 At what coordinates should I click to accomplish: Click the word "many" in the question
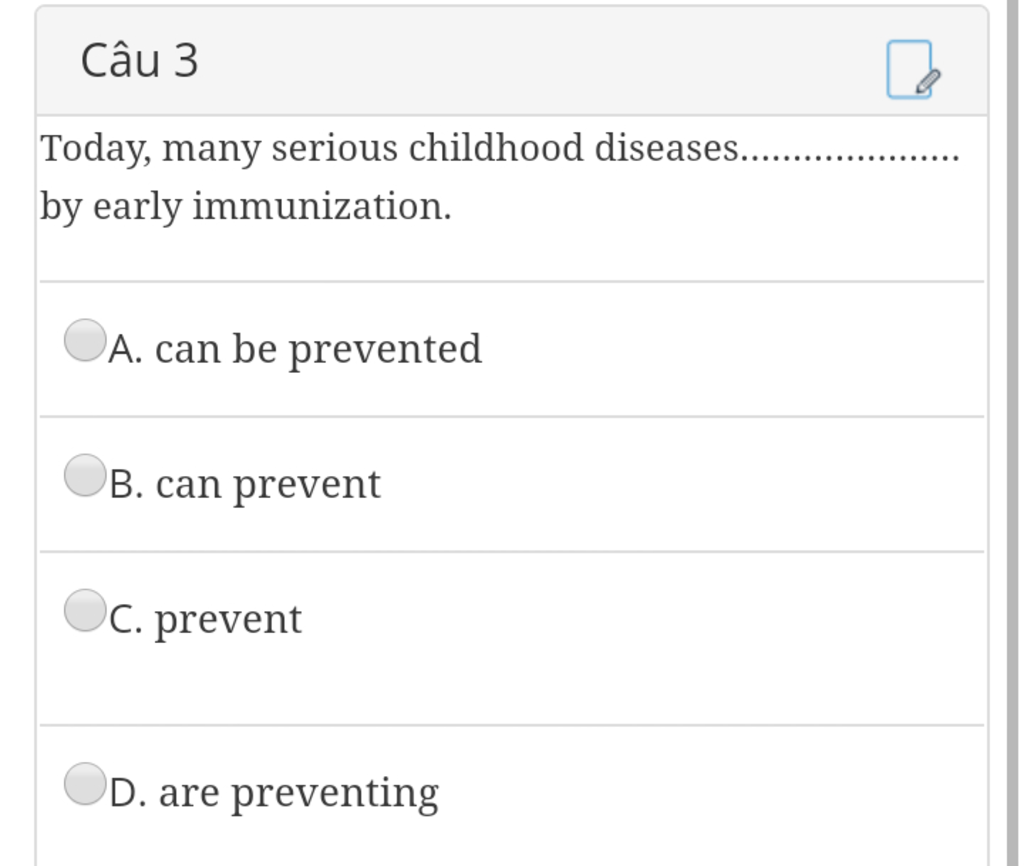212,150
